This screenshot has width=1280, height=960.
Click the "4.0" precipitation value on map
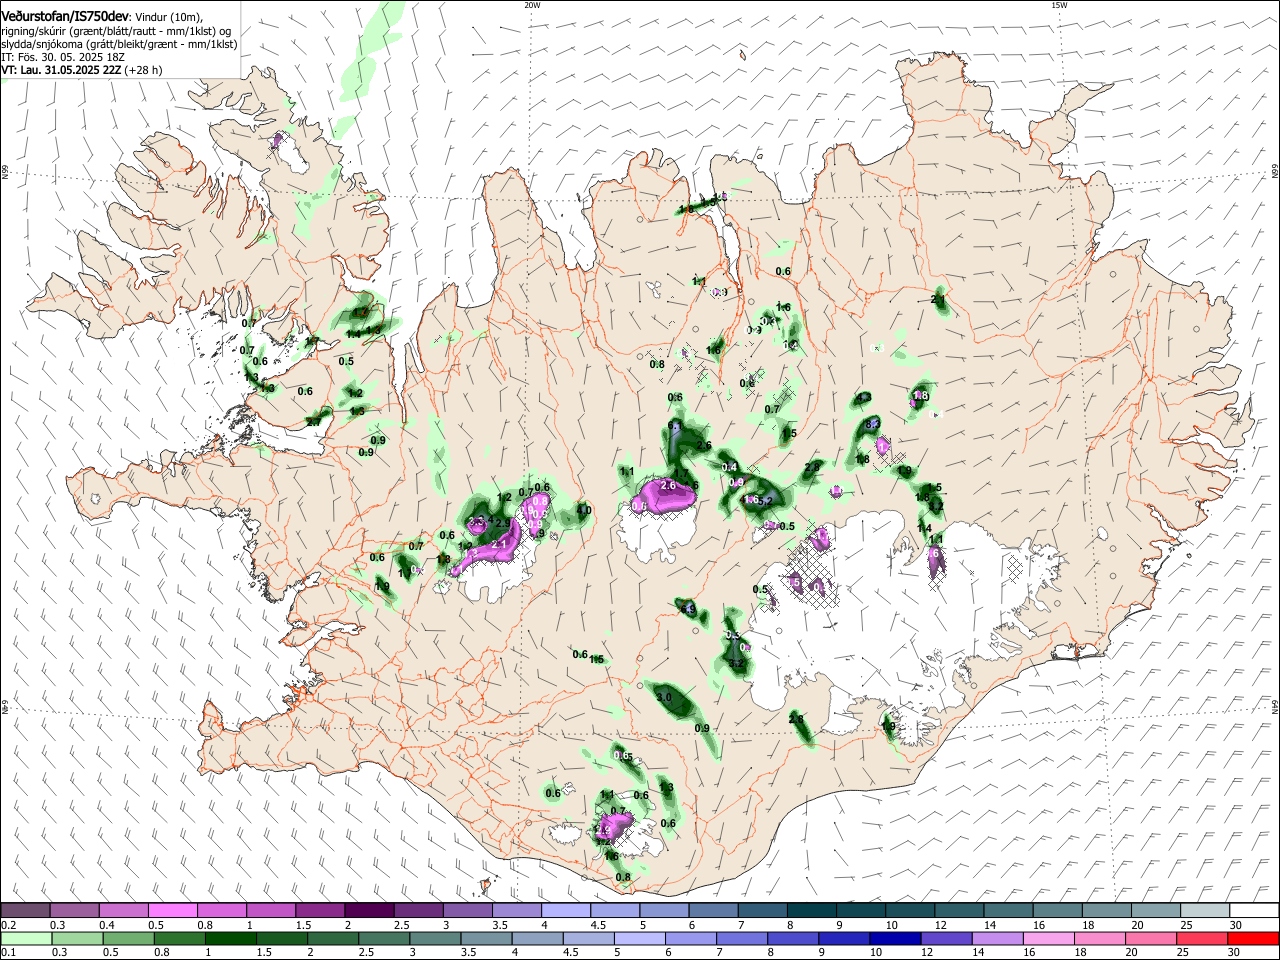point(585,510)
